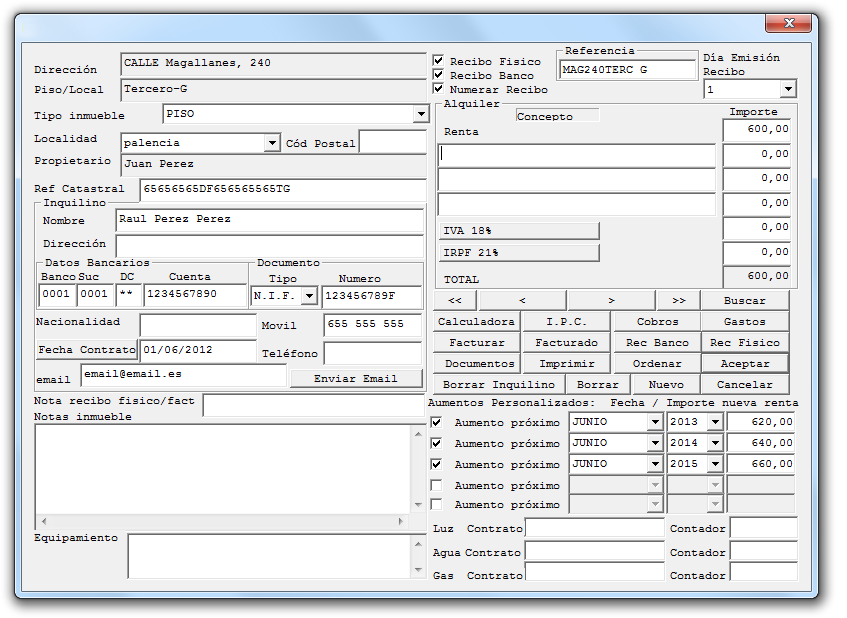The height and width of the screenshot is (618, 847).
Task: Open the JUNIO month dropdown for 2014
Action: (655, 443)
